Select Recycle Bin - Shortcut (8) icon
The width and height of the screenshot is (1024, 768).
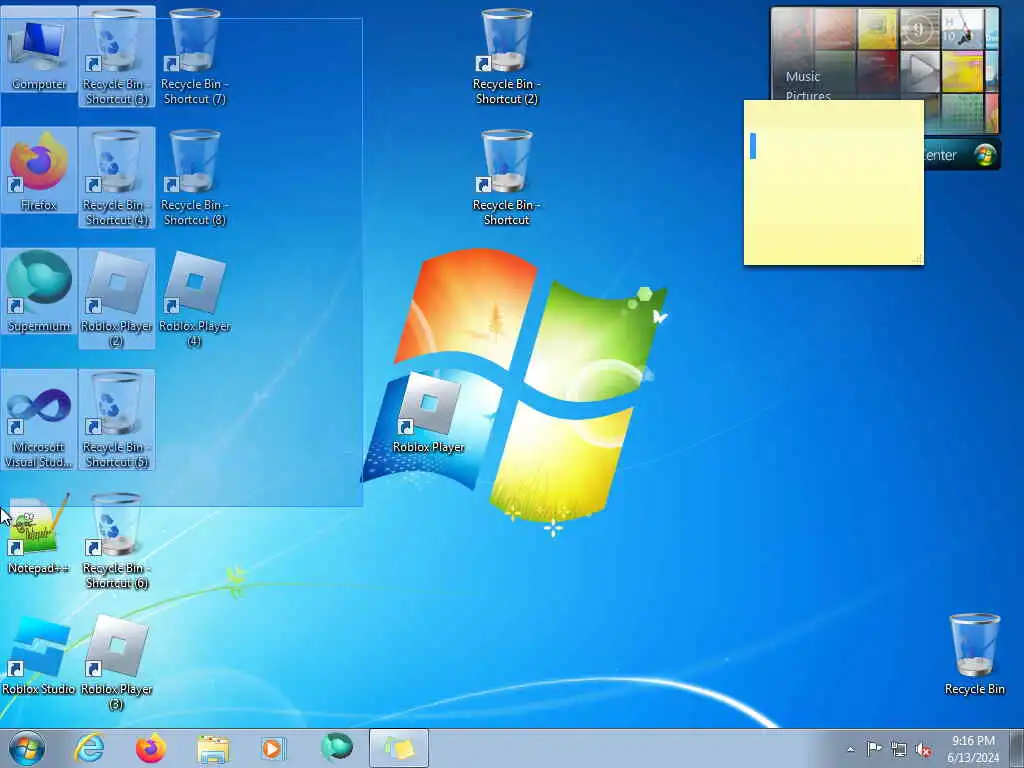(x=195, y=178)
